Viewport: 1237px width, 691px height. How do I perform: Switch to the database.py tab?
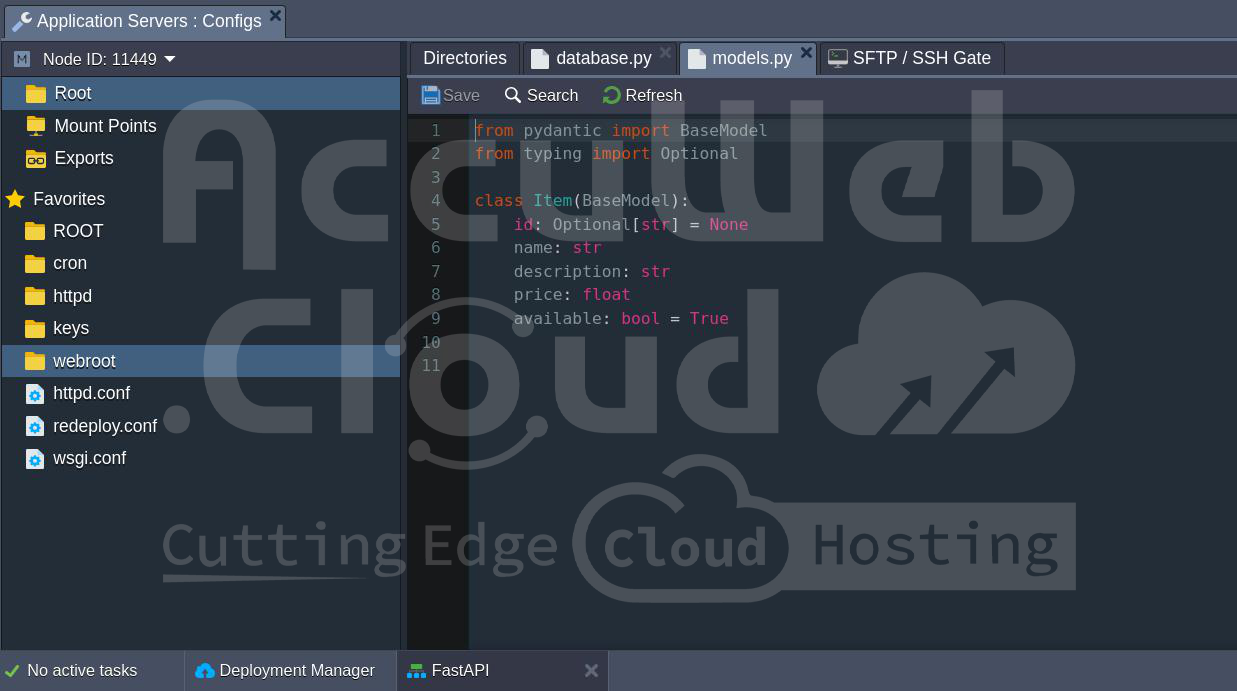[x=603, y=58]
